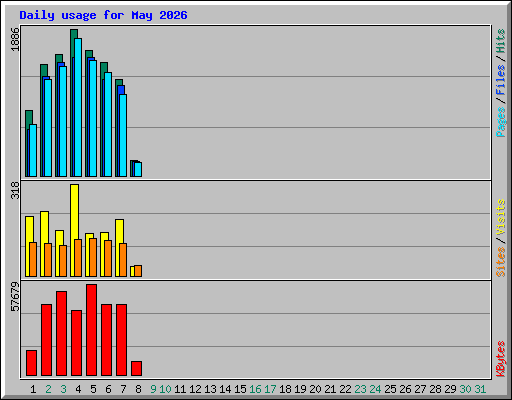Click green day label 10 on x-axis
This screenshot has width=512, height=400.
tap(165, 389)
